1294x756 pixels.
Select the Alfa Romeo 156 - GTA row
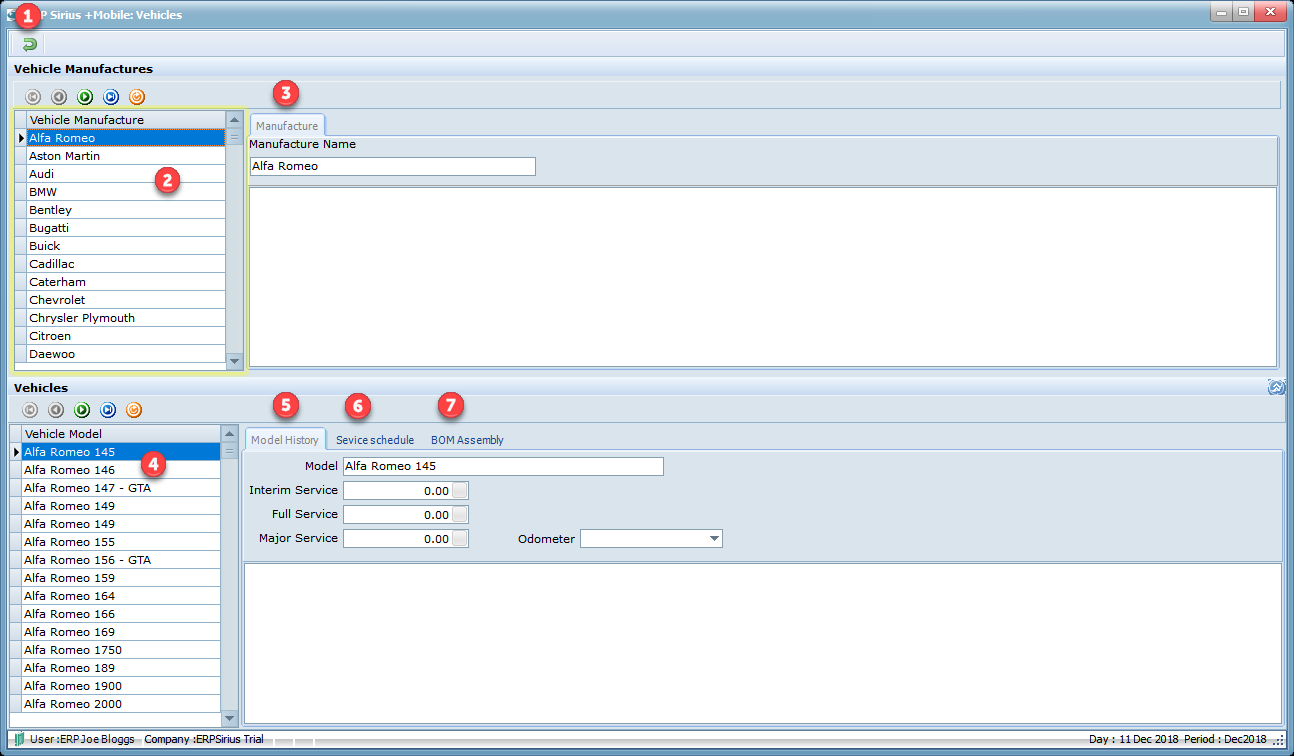(x=121, y=560)
